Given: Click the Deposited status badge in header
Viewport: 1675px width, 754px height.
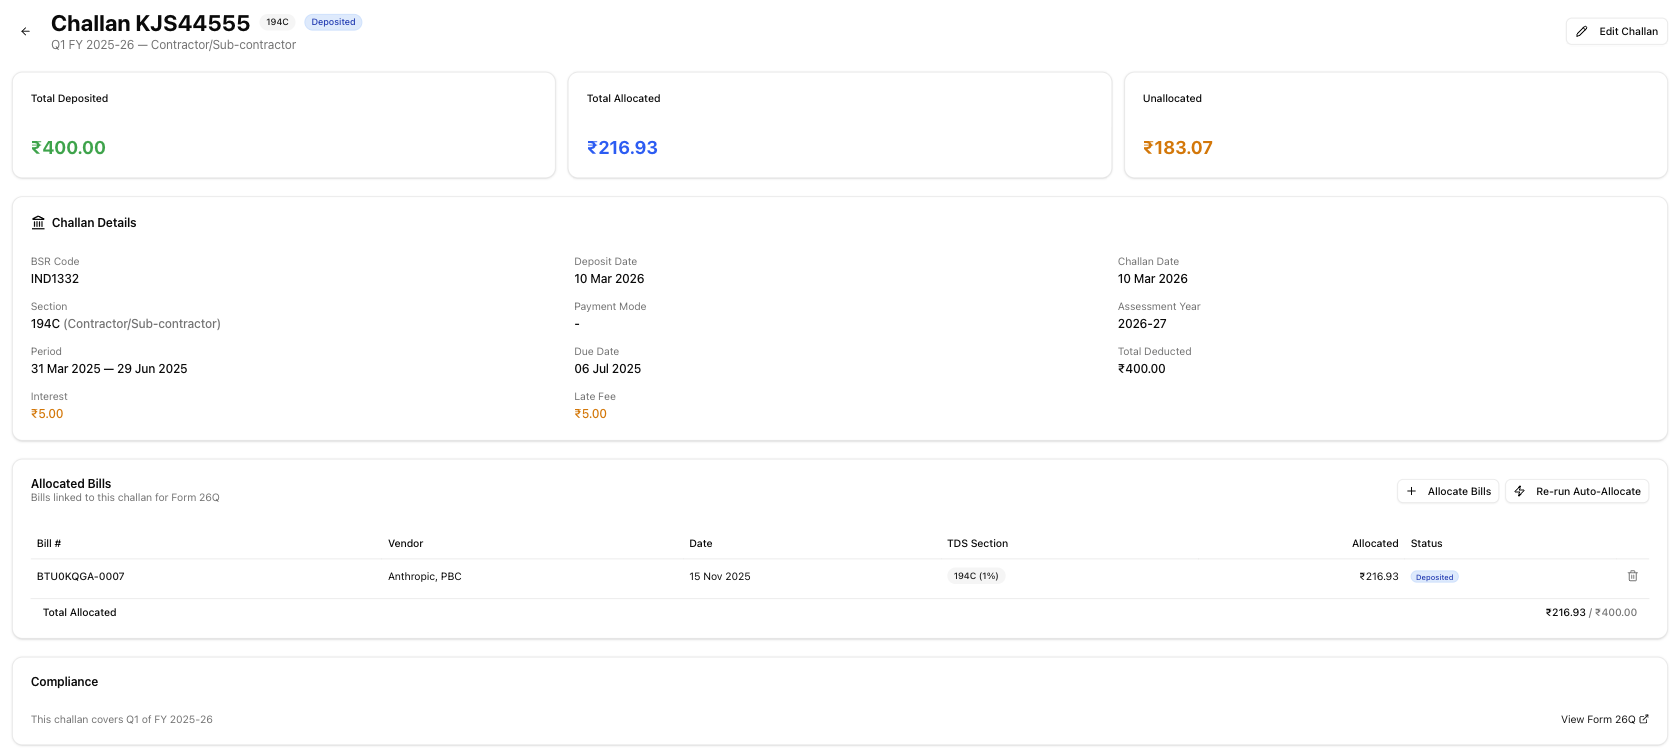Looking at the screenshot, I should tap(333, 22).
